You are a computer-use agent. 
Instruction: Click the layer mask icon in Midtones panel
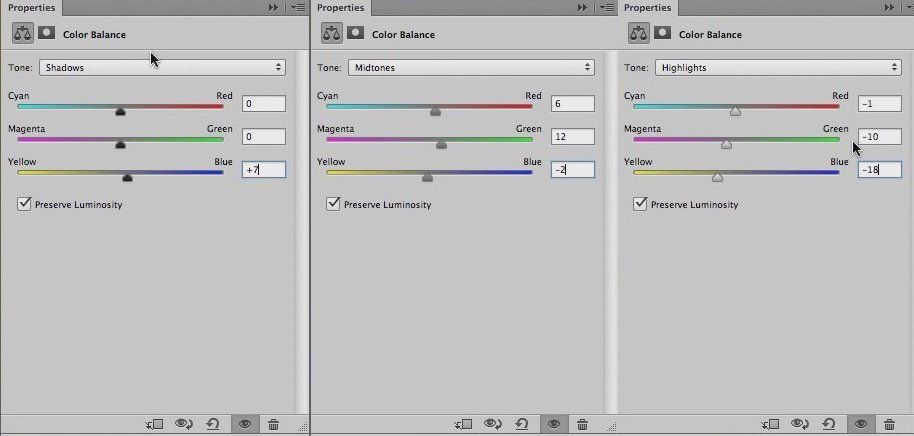[x=356, y=33]
